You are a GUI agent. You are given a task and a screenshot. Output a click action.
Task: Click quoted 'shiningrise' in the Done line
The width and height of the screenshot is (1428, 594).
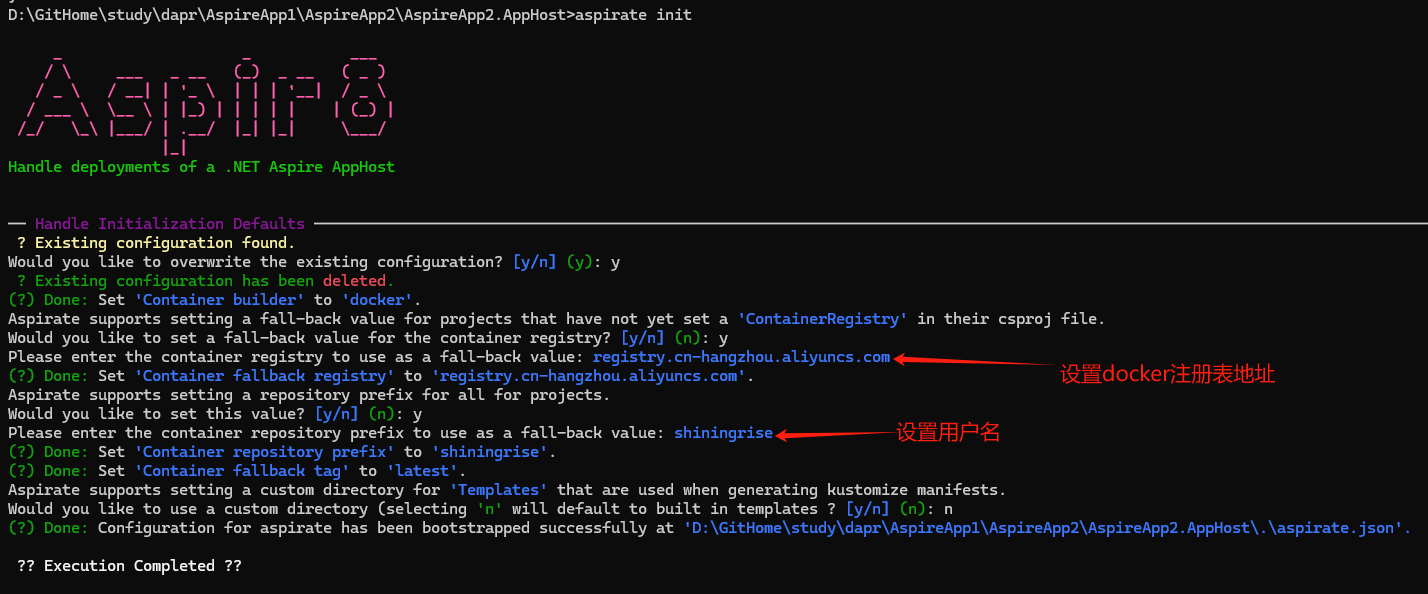489,452
